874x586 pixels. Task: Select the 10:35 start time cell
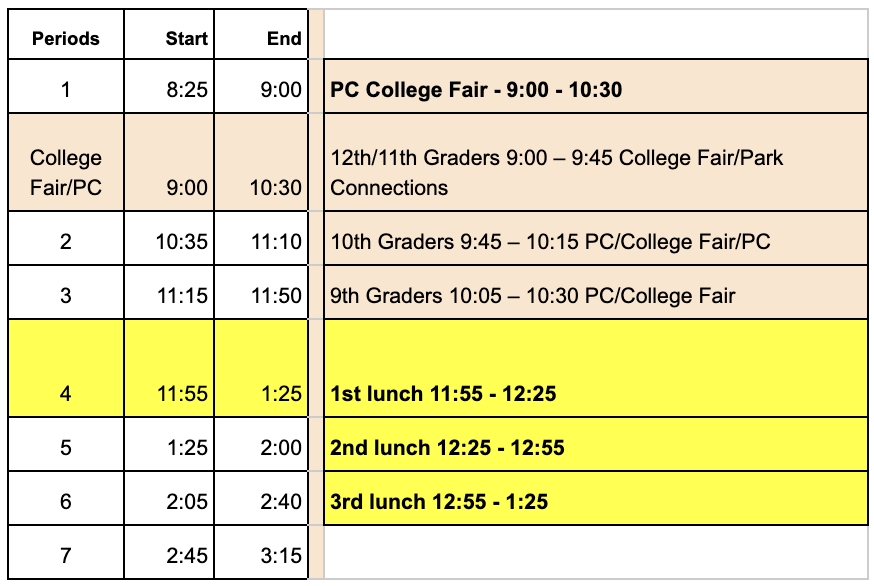click(x=169, y=238)
